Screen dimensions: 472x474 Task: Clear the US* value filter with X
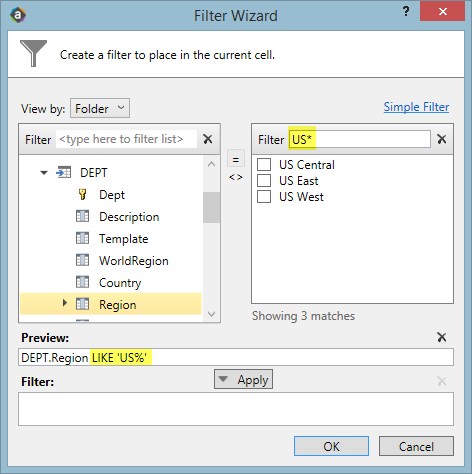[442, 139]
